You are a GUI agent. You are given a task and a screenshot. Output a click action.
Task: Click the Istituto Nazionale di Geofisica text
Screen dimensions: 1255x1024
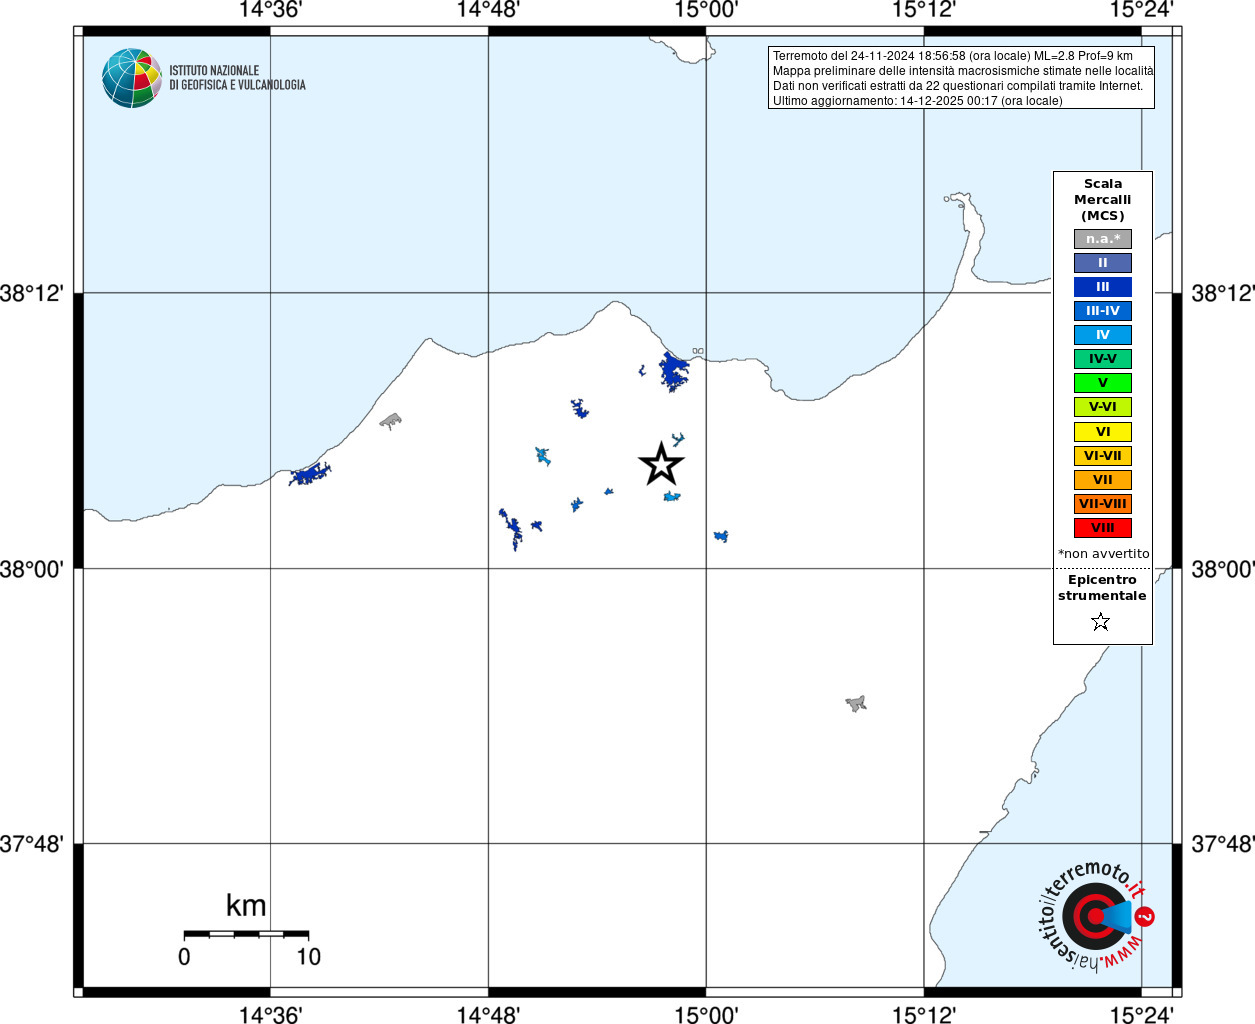pyautogui.click(x=237, y=78)
